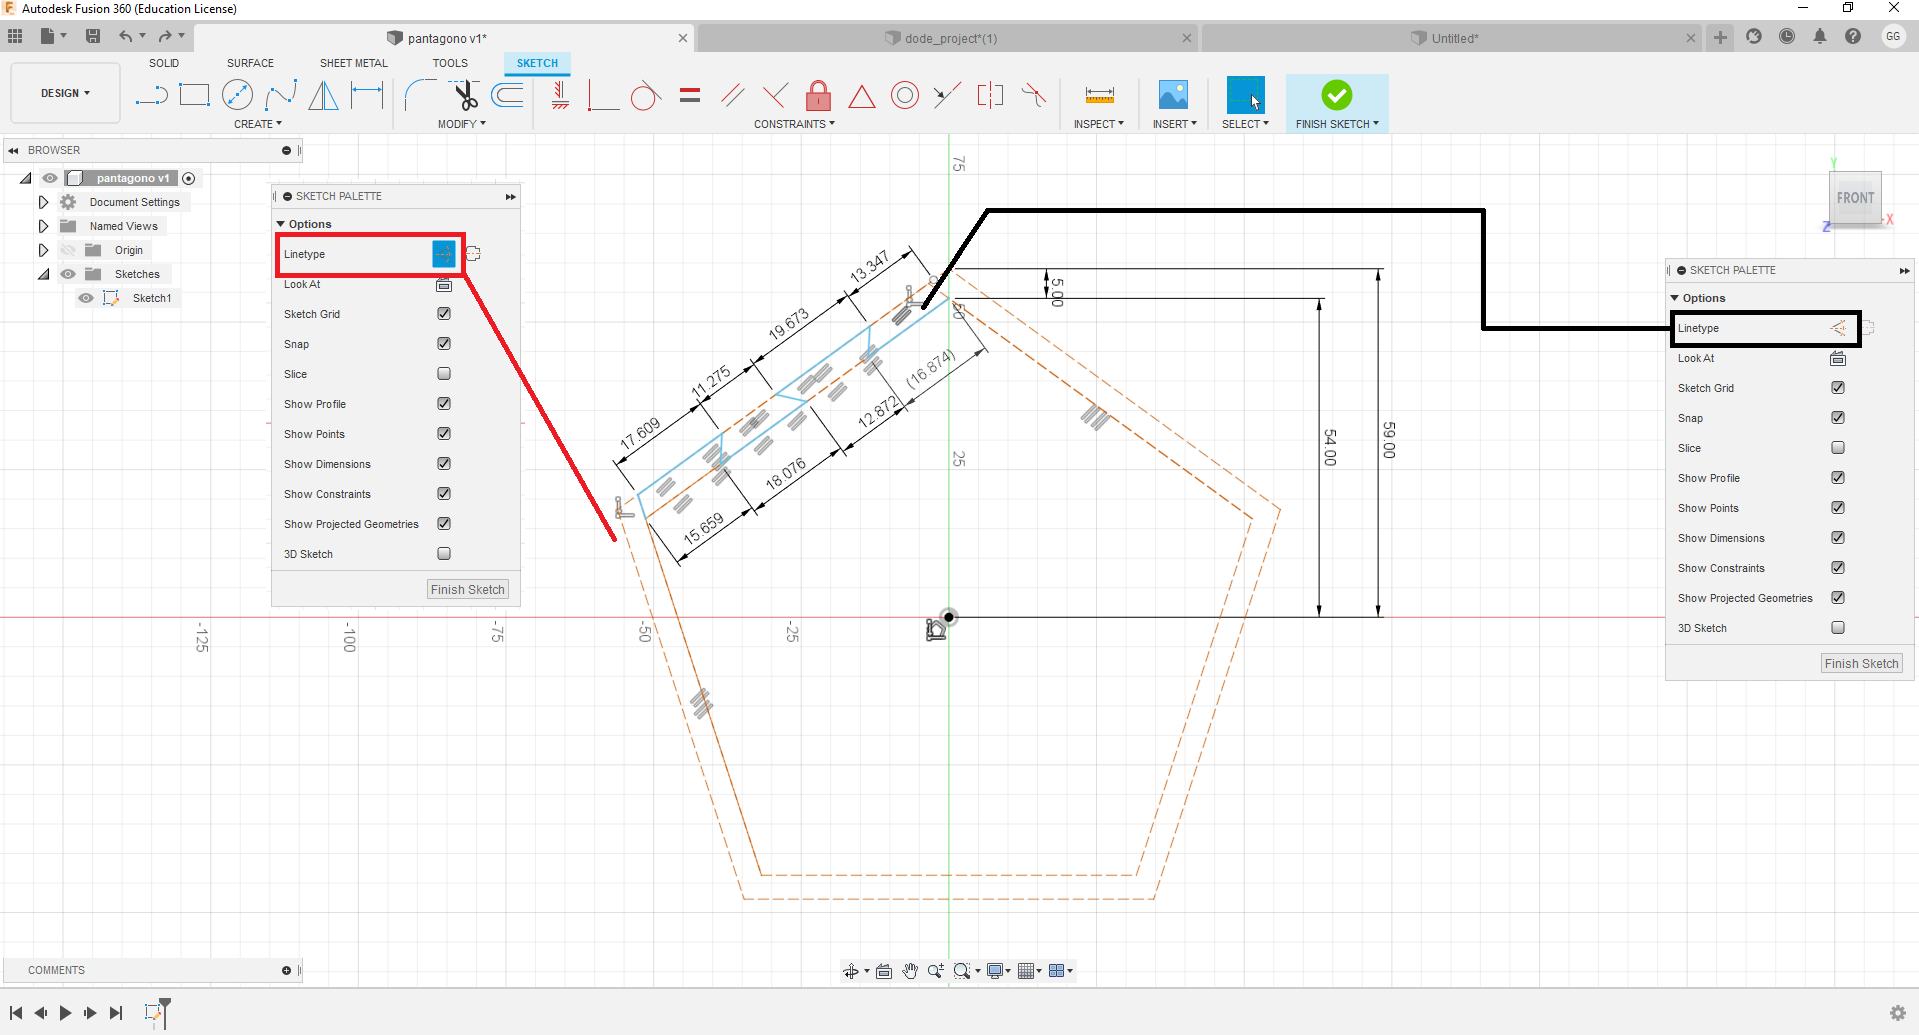Click the Insert Image icon
The image size is (1919, 1035).
[1173, 95]
